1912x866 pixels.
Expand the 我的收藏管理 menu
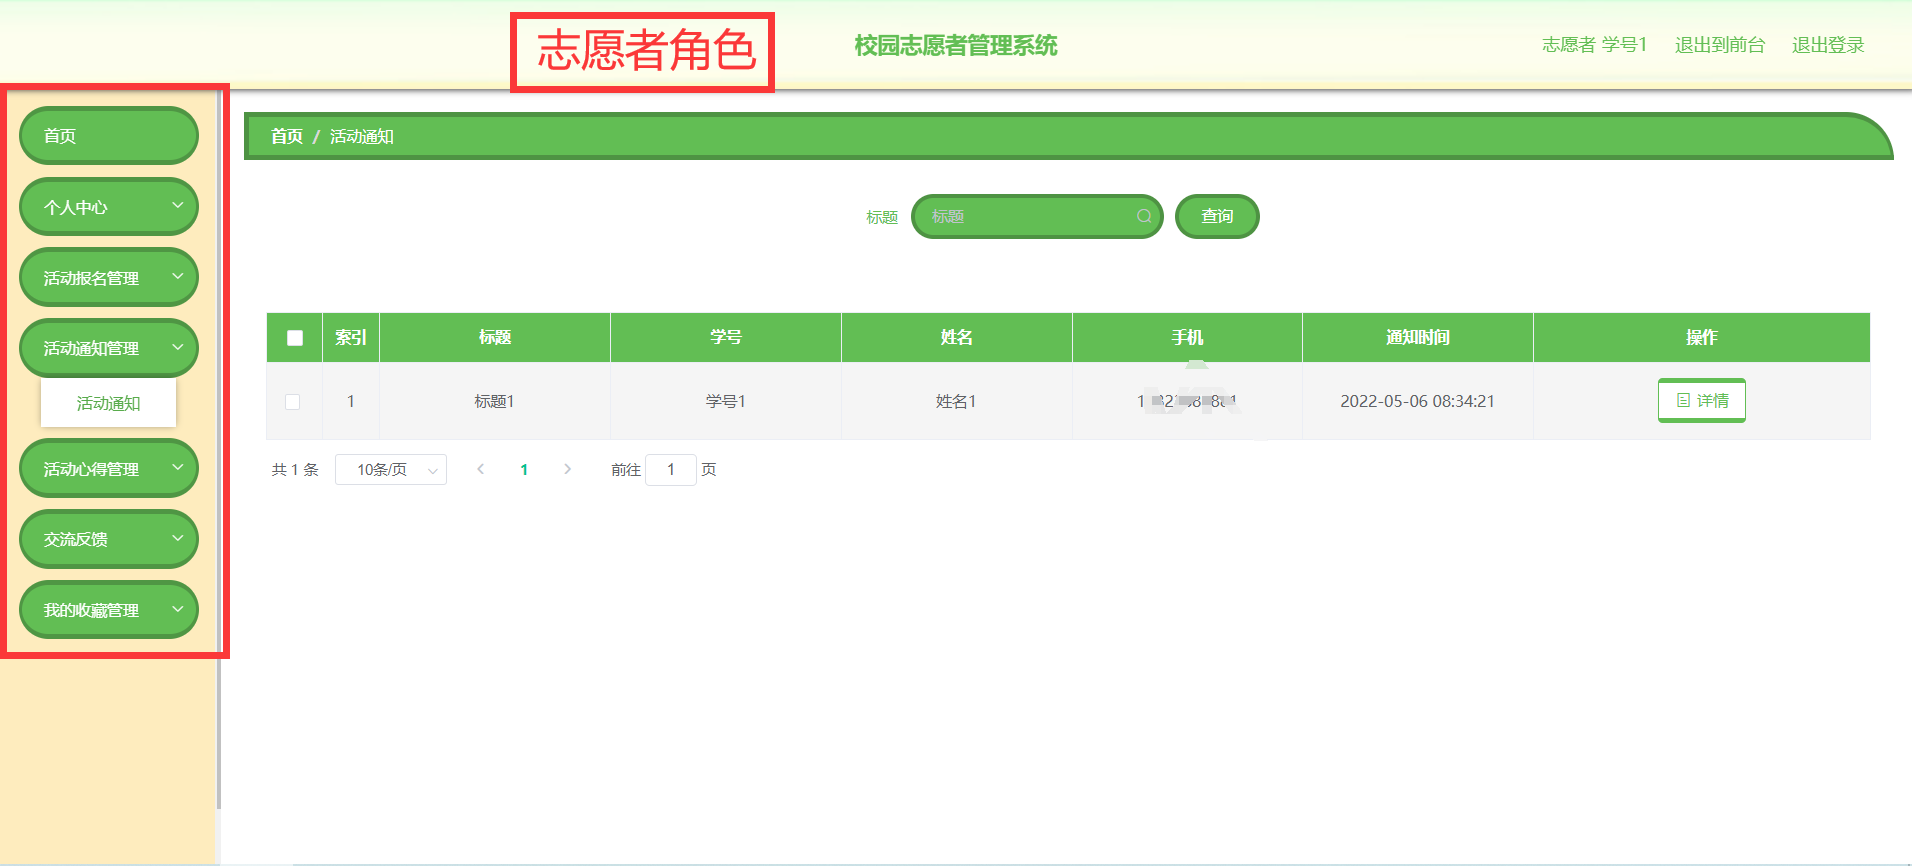point(109,610)
